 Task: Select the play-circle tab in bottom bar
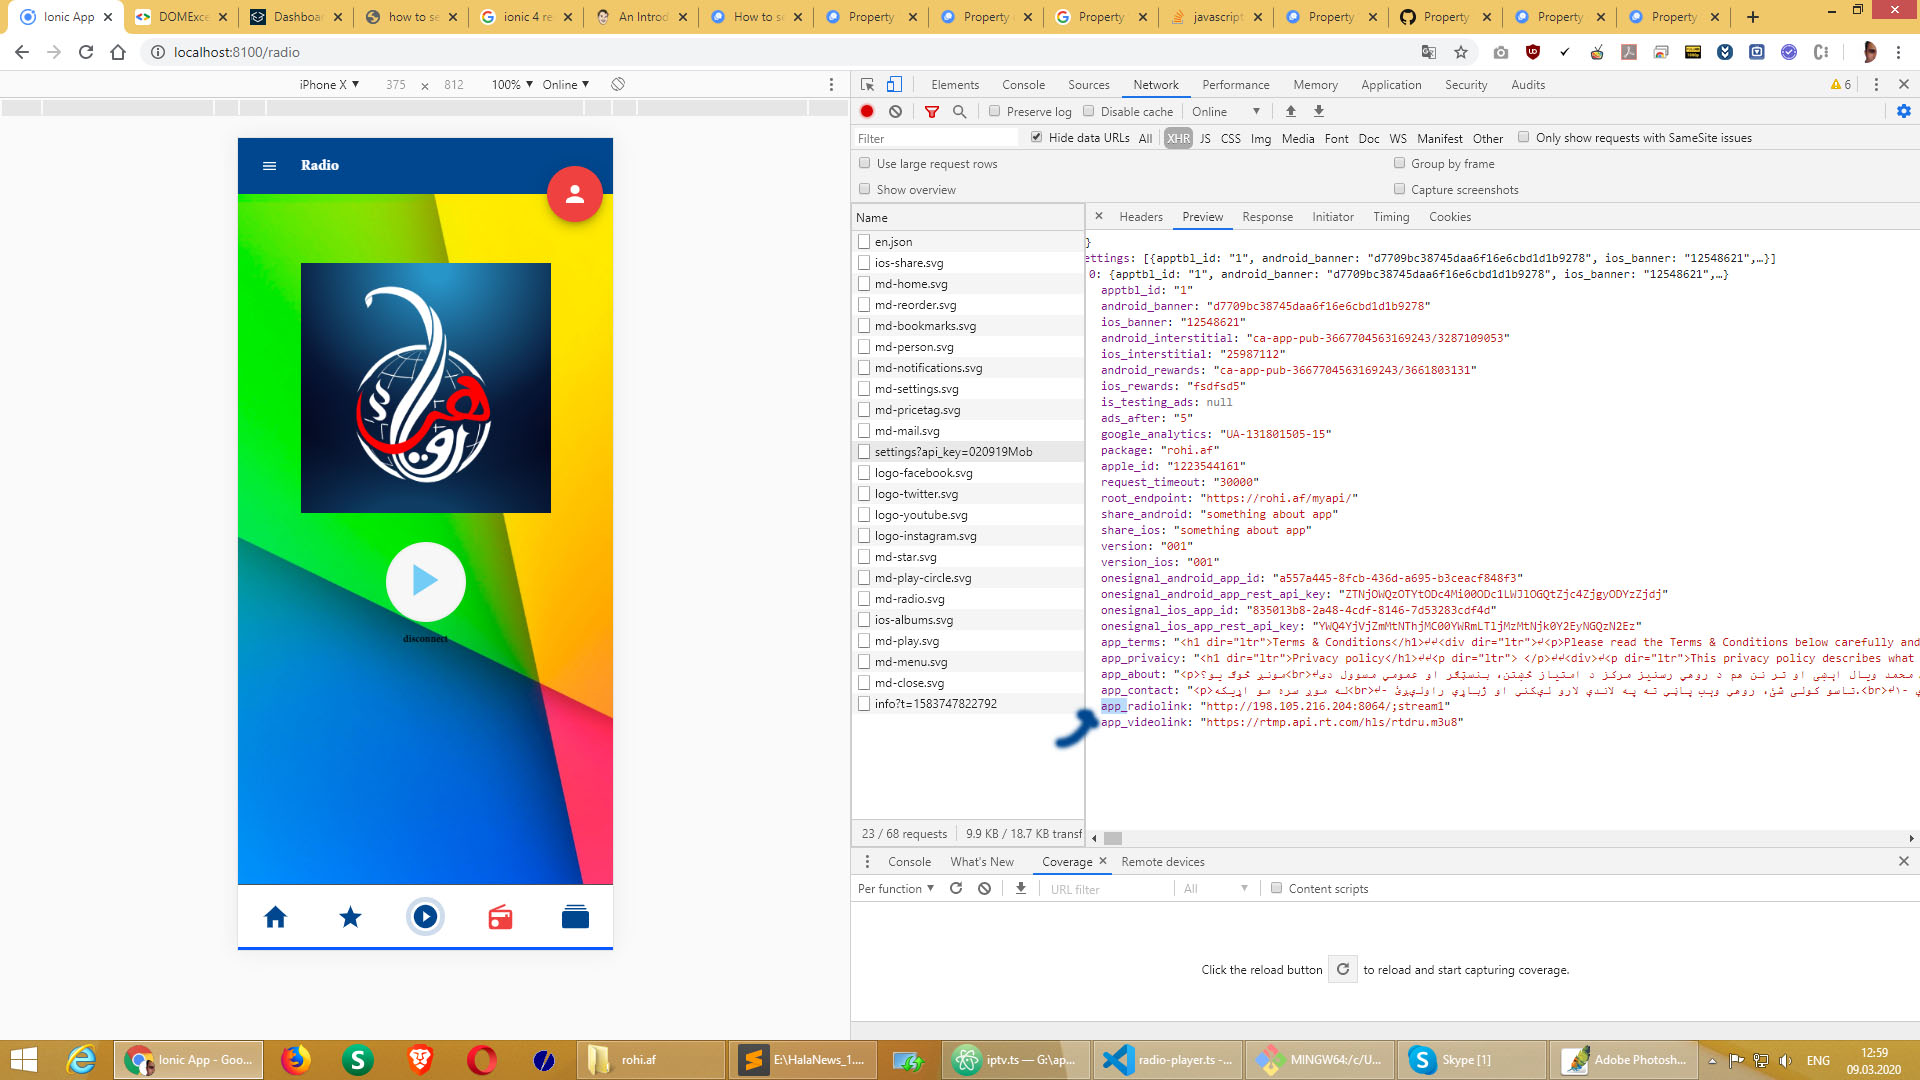425,917
